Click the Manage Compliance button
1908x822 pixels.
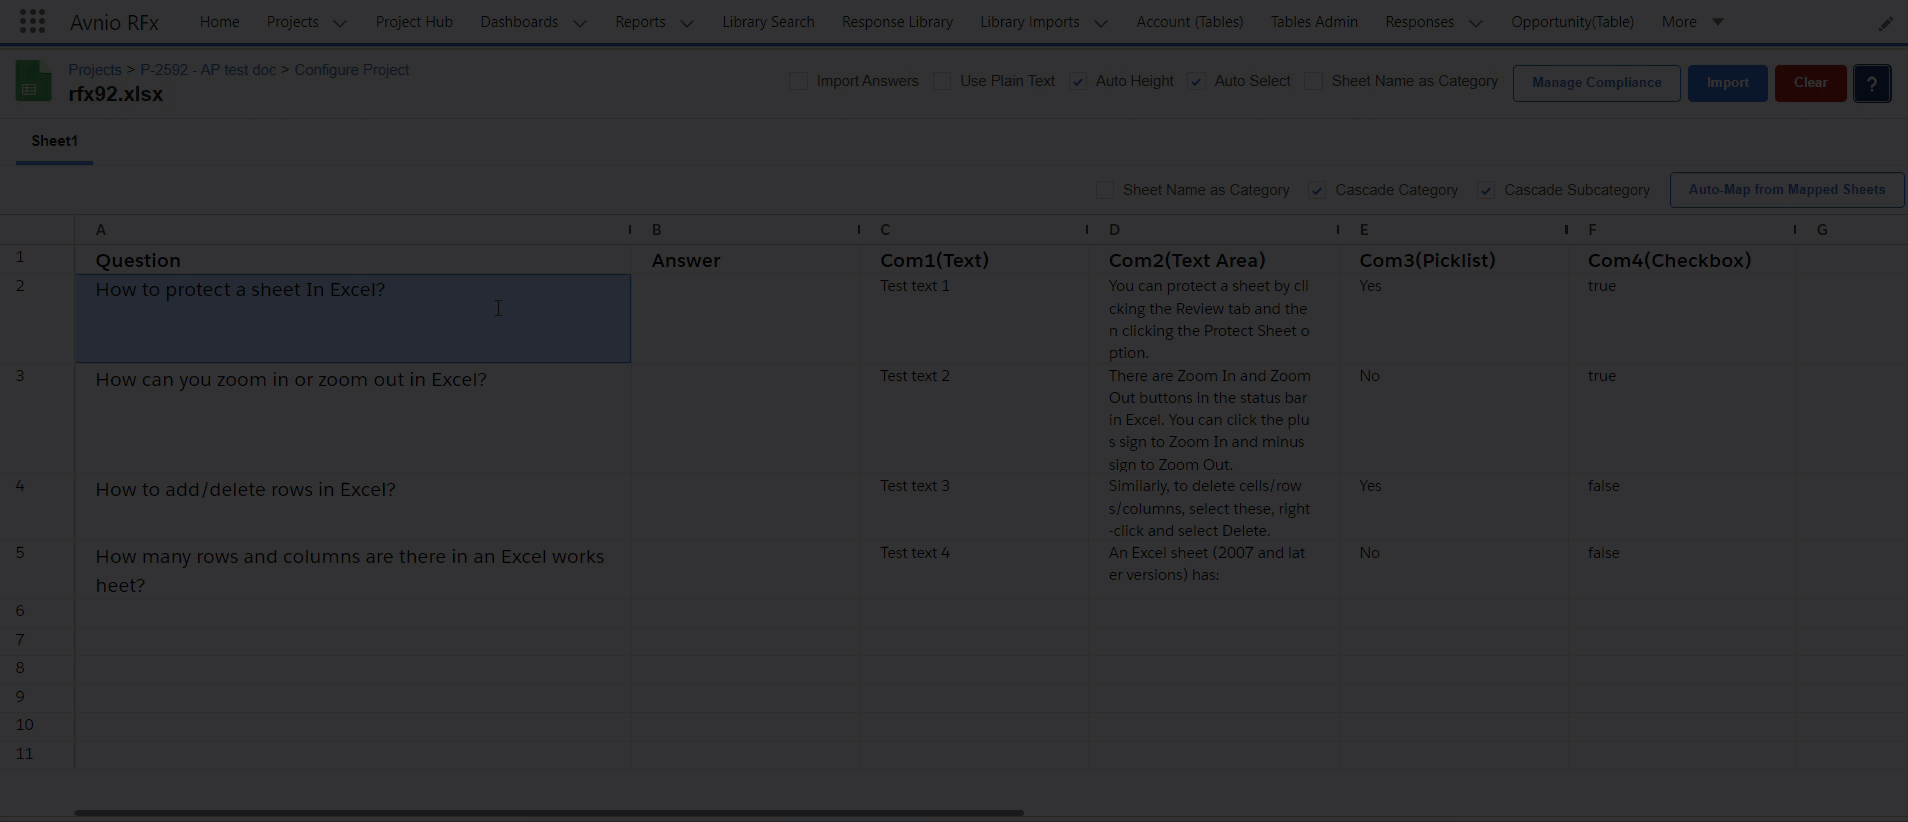click(x=1596, y=83)
